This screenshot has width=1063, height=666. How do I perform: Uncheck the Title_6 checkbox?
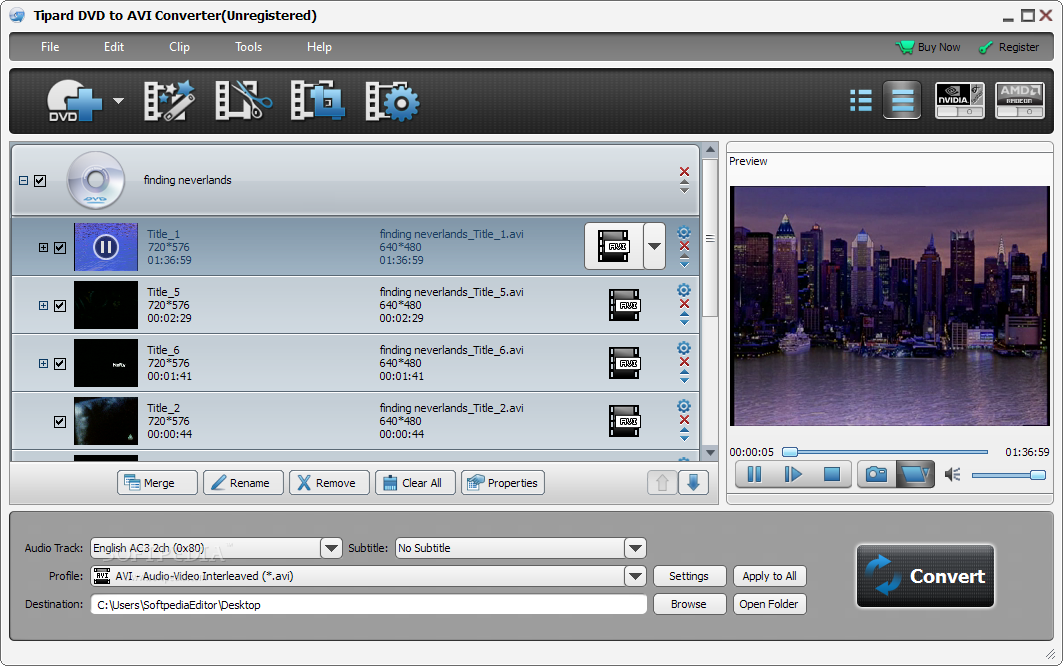coord(60,364)
